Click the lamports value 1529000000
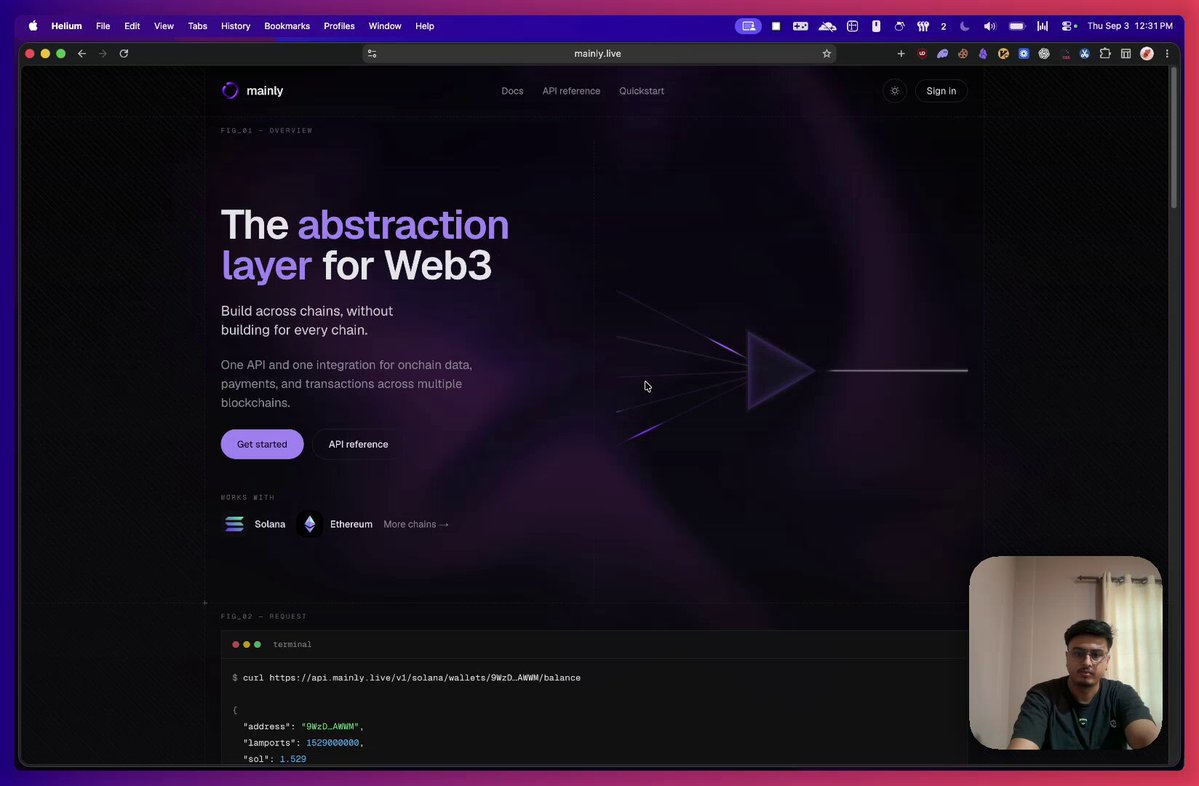 coord(333,743)
